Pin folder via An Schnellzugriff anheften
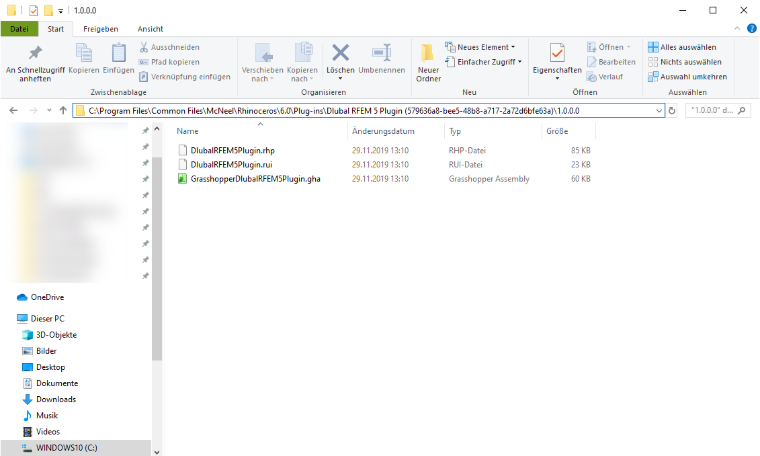Screen dimensions: 760x456 point(35,63)
